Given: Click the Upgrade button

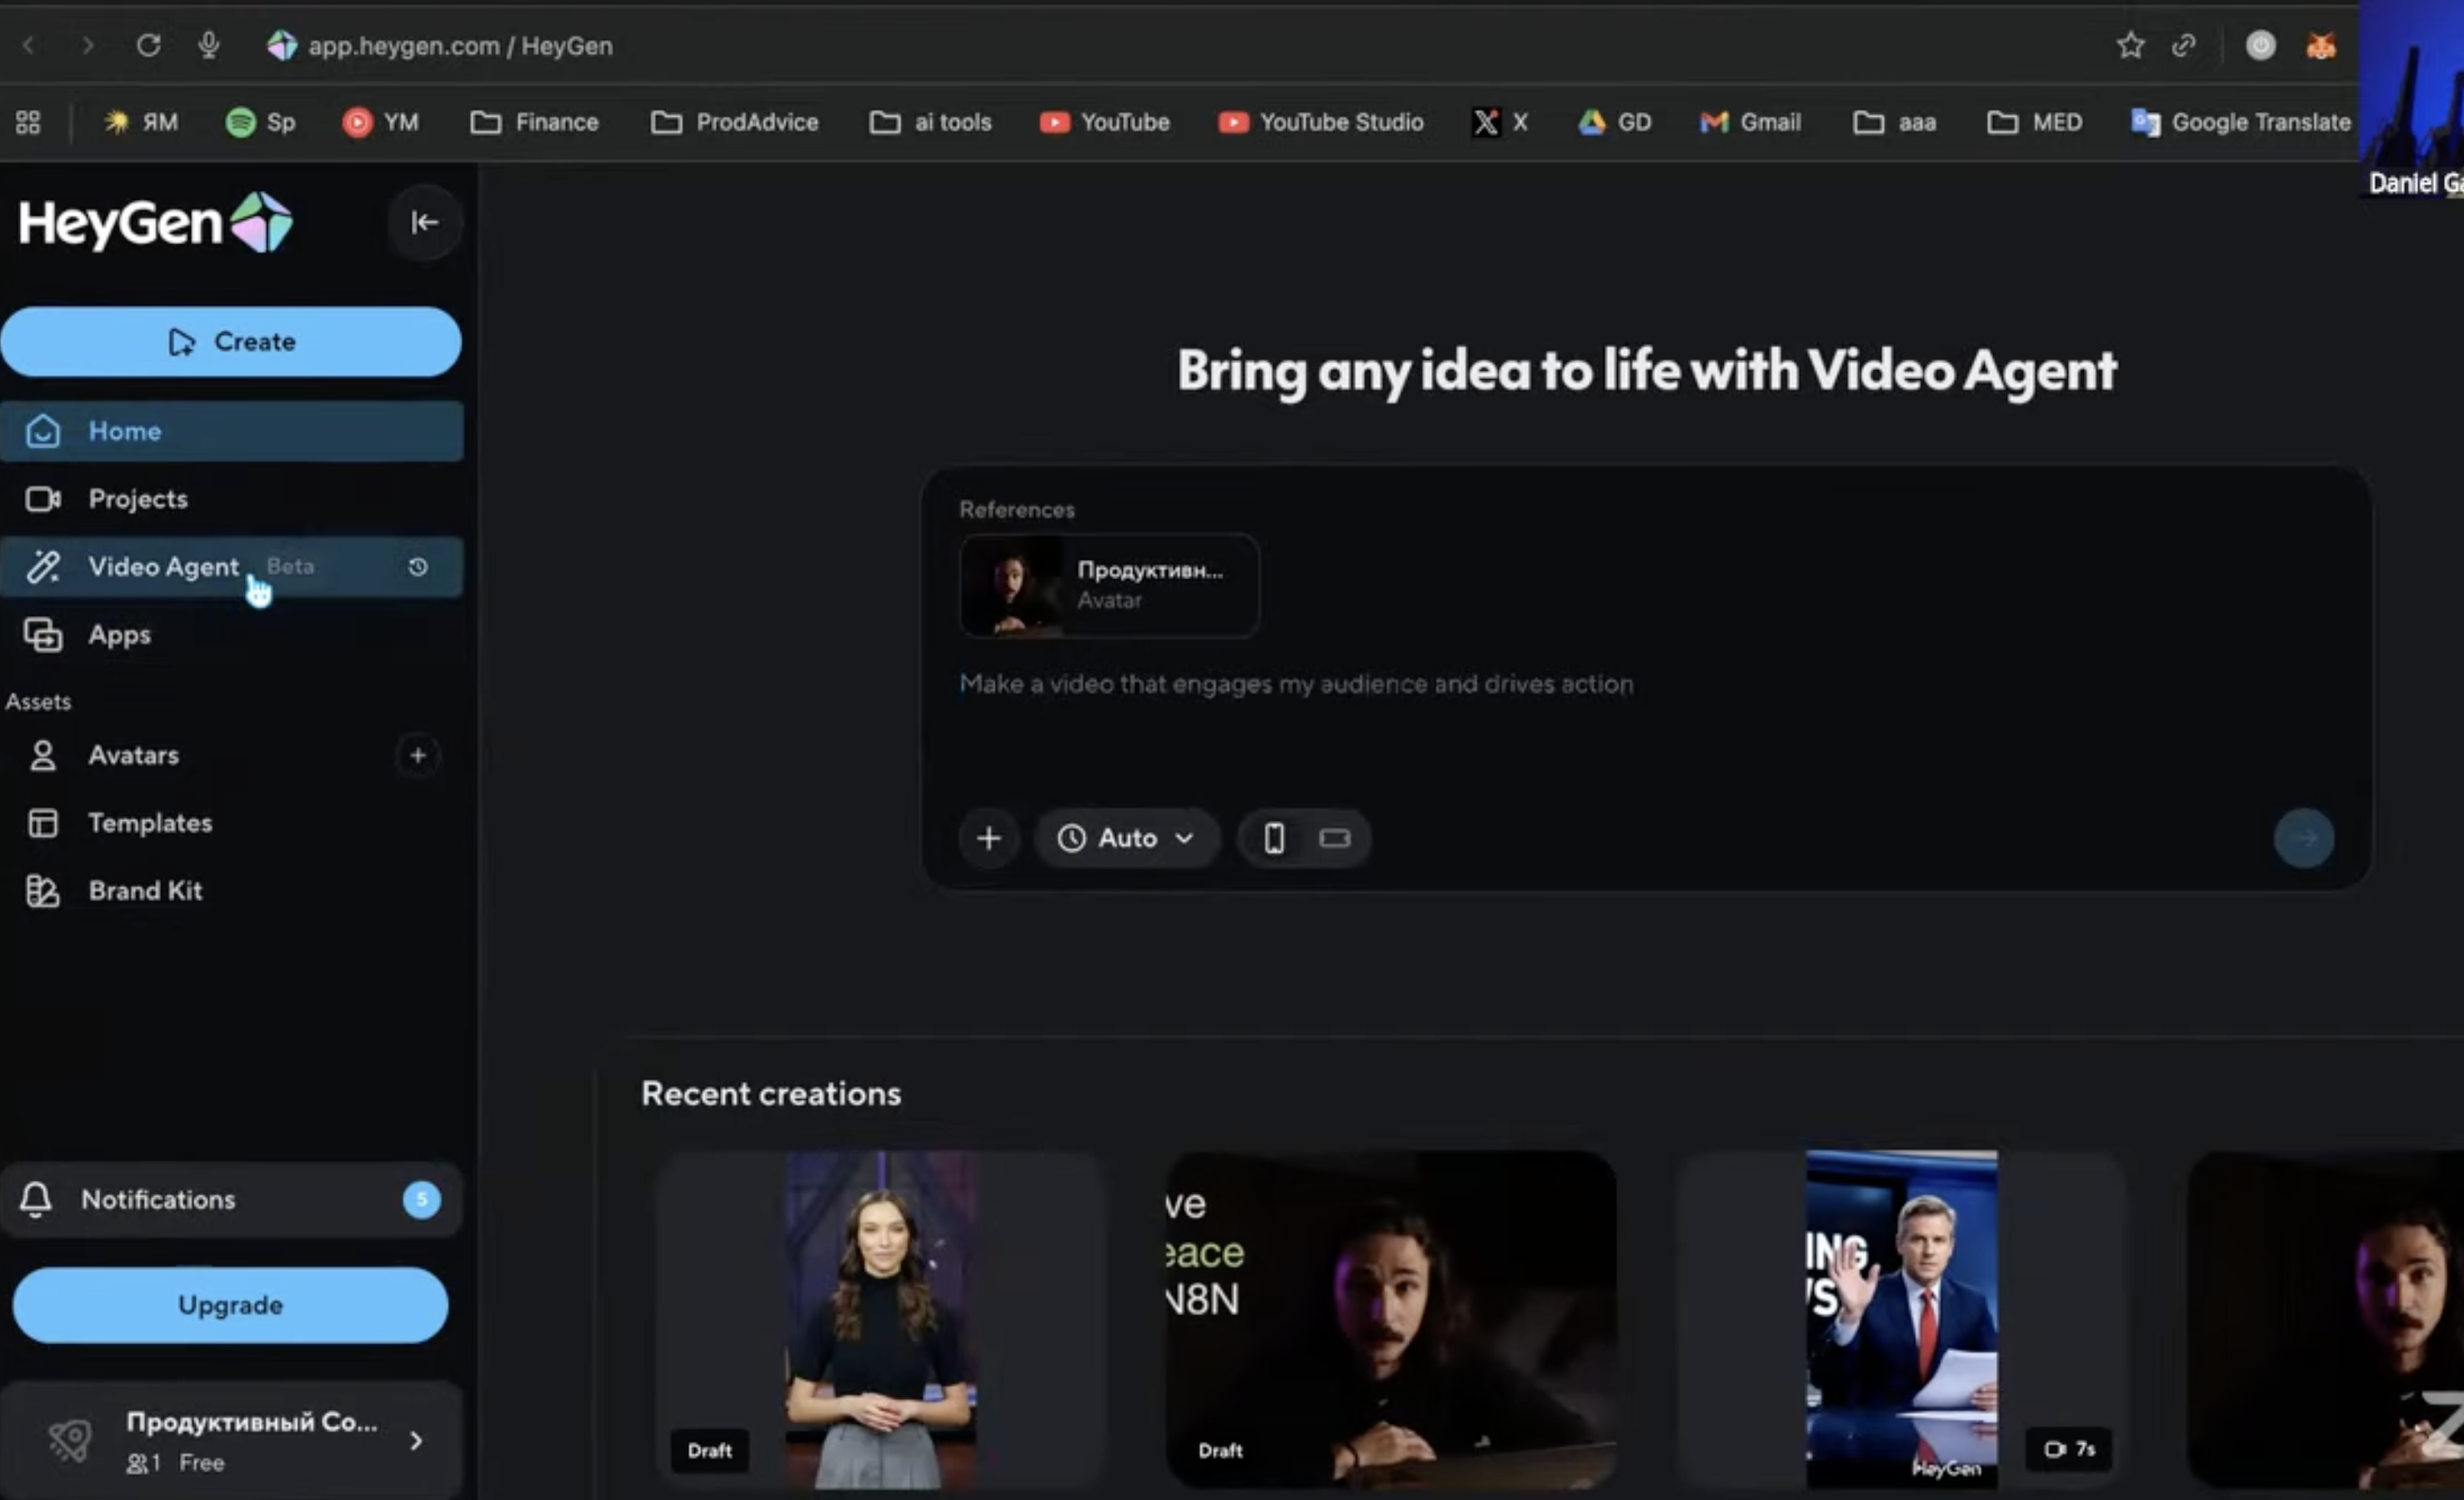Looking at the screenshot, I should point(231,1305).
